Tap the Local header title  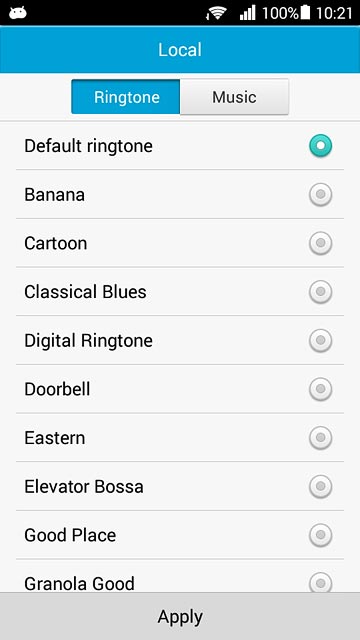coord(180,50)
